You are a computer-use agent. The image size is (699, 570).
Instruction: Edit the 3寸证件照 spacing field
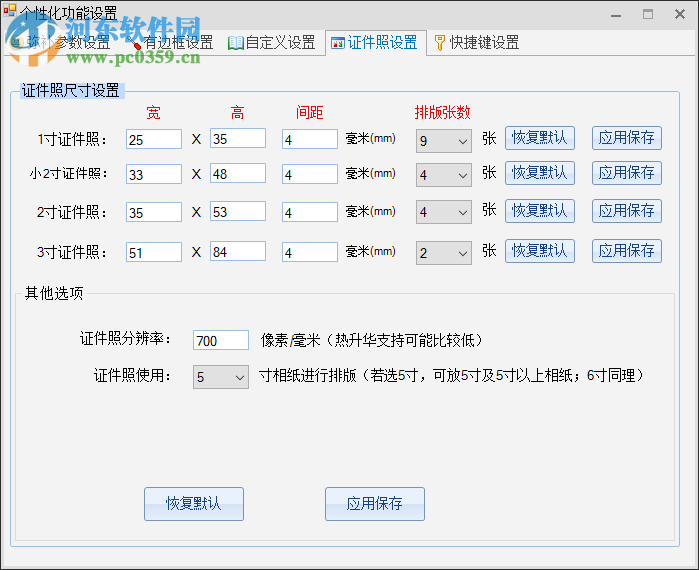tap(310, 252)
